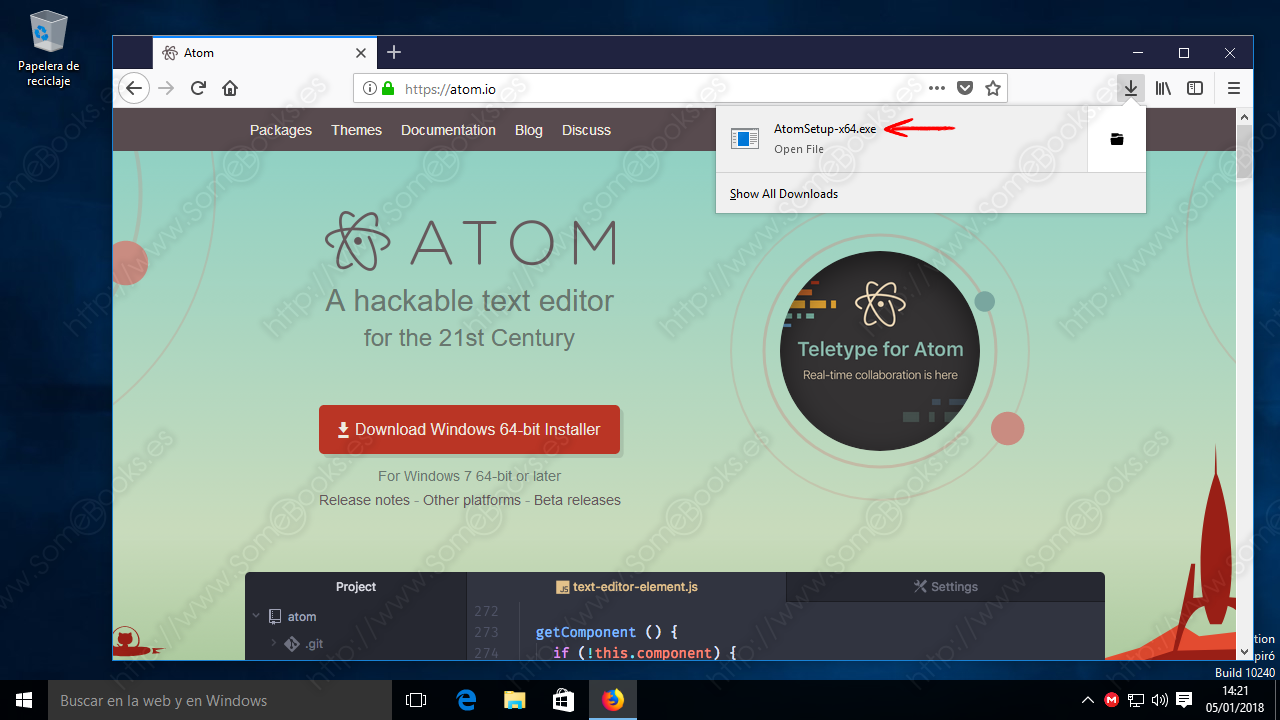Expand the .git folder
Viewport: 1280px width, 720px height.
(x=274, y=644)
